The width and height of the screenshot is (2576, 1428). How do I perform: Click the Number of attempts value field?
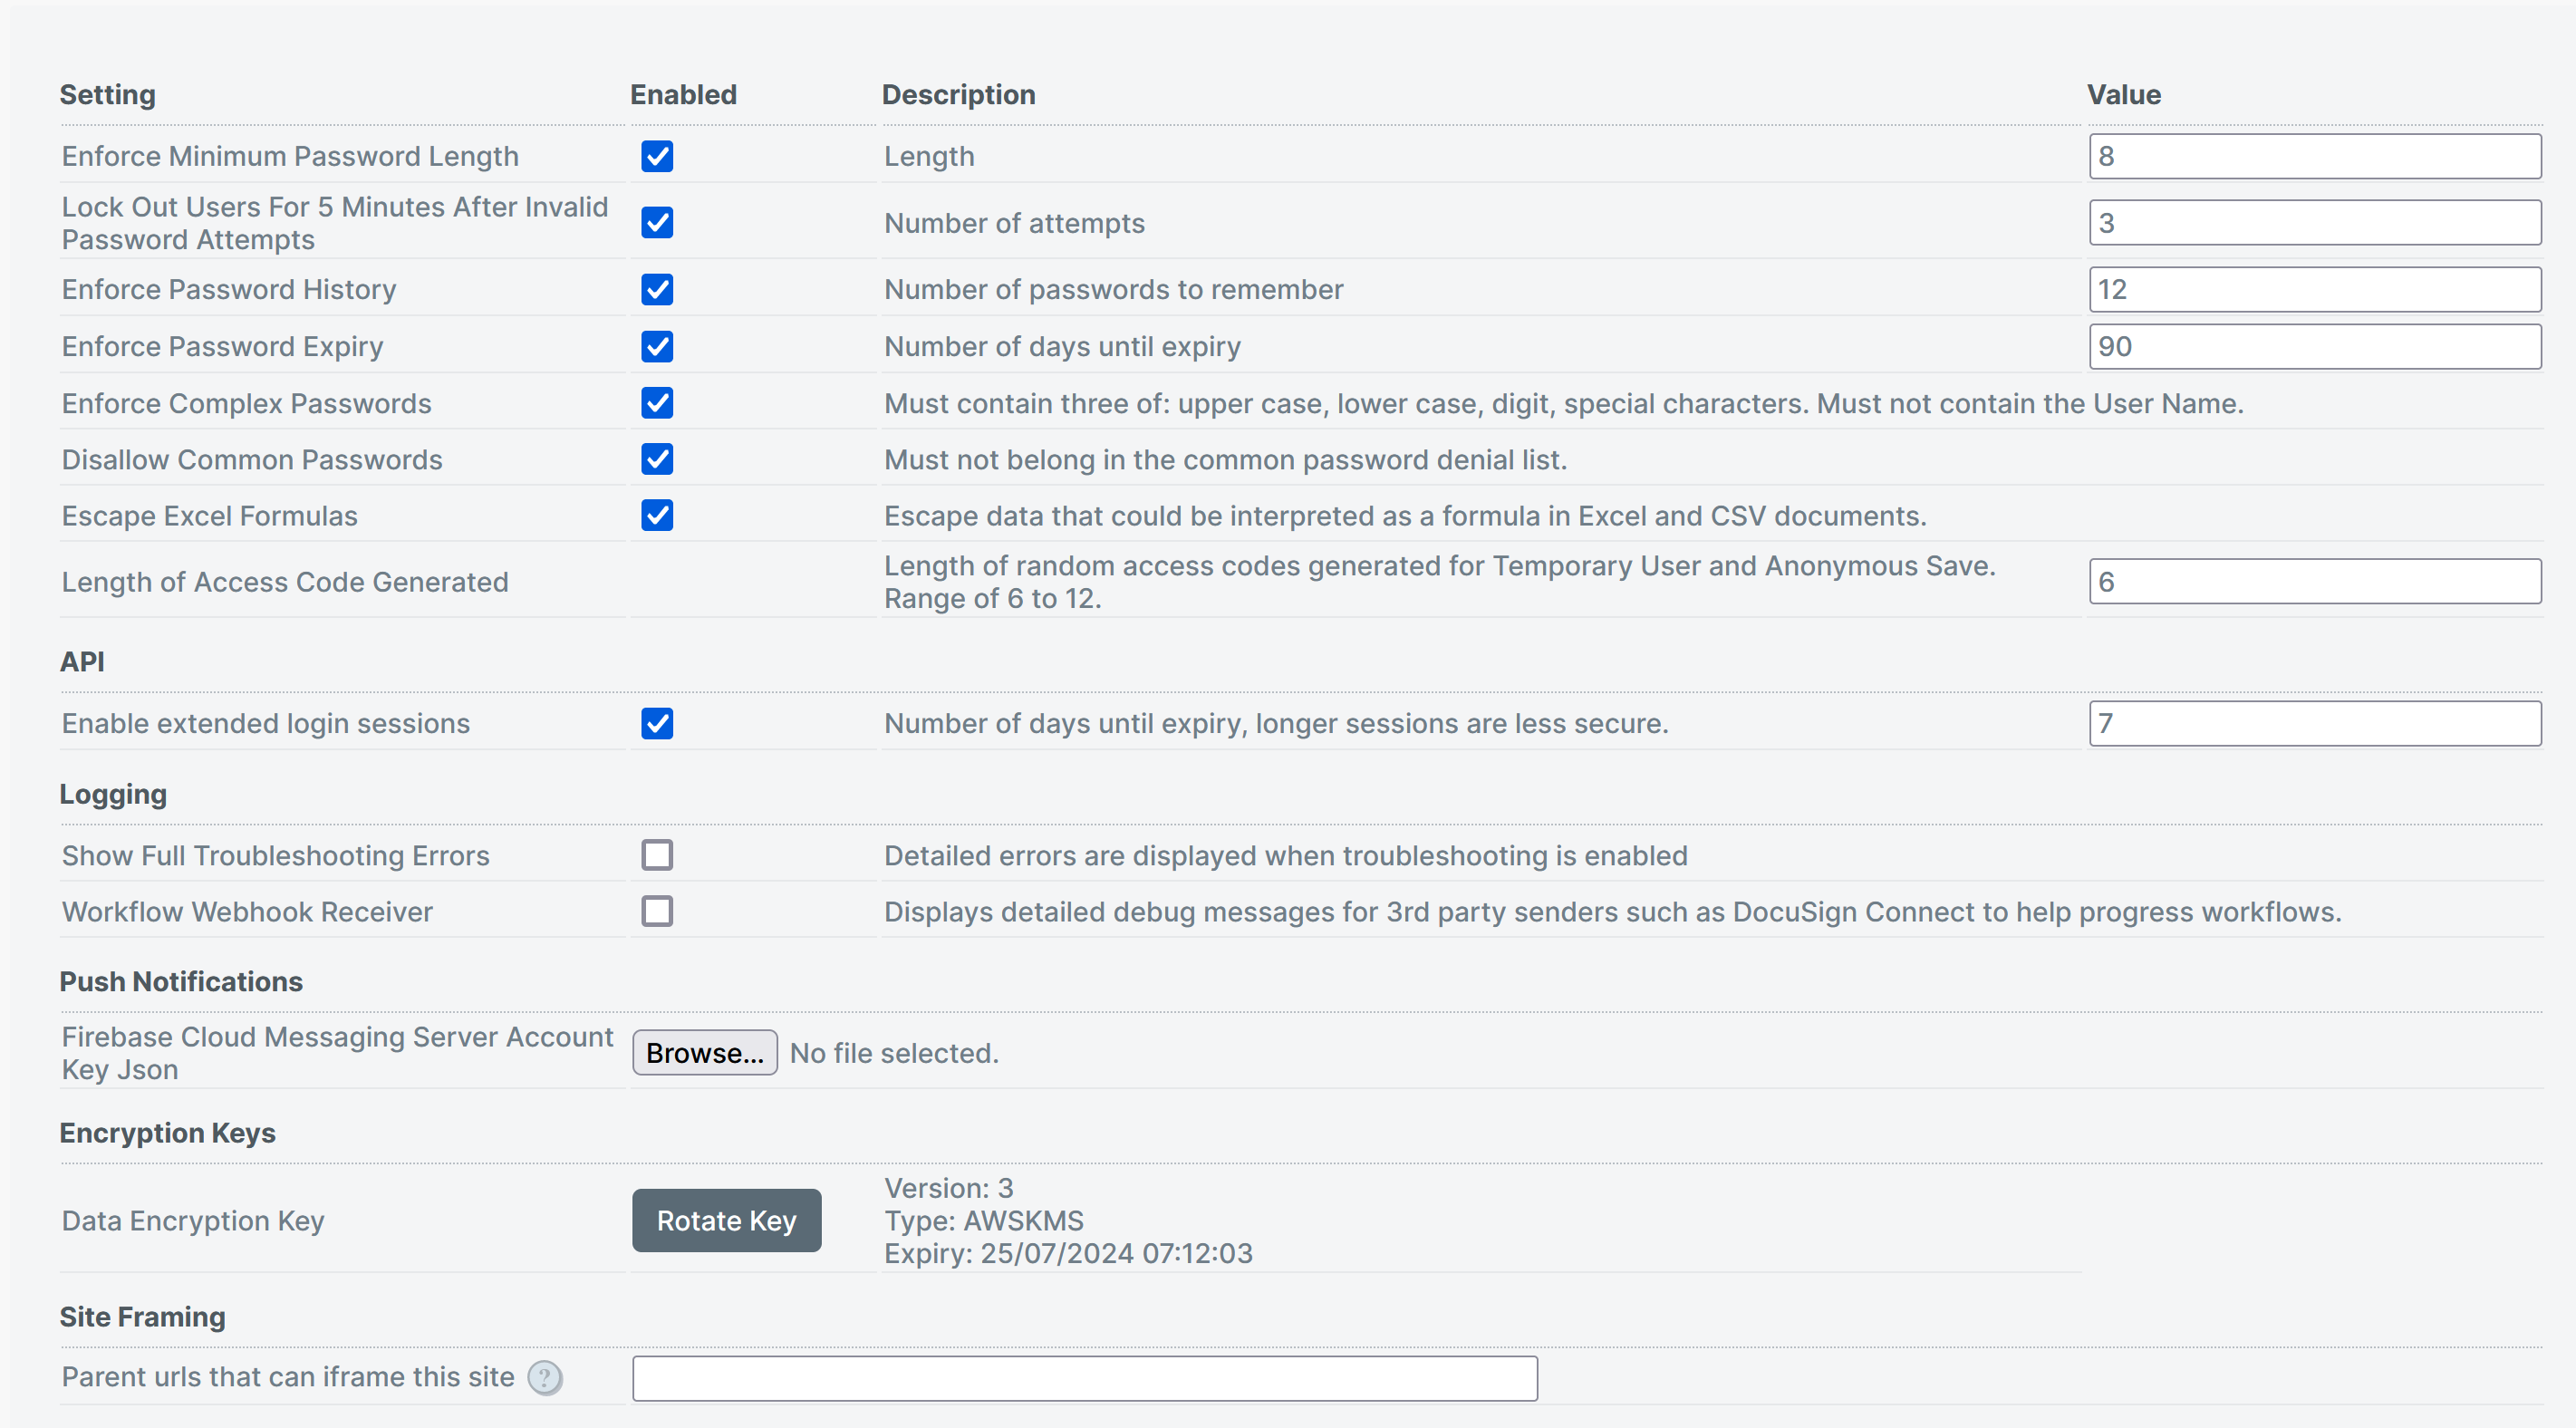pyautogui.click(x=2314, y=222)
